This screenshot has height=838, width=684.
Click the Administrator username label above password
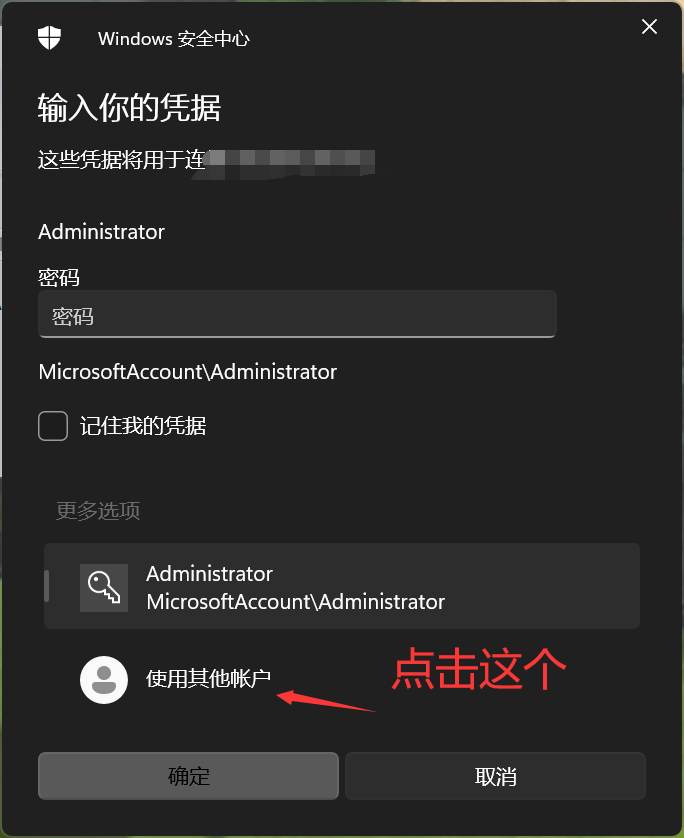coord(102,232)
